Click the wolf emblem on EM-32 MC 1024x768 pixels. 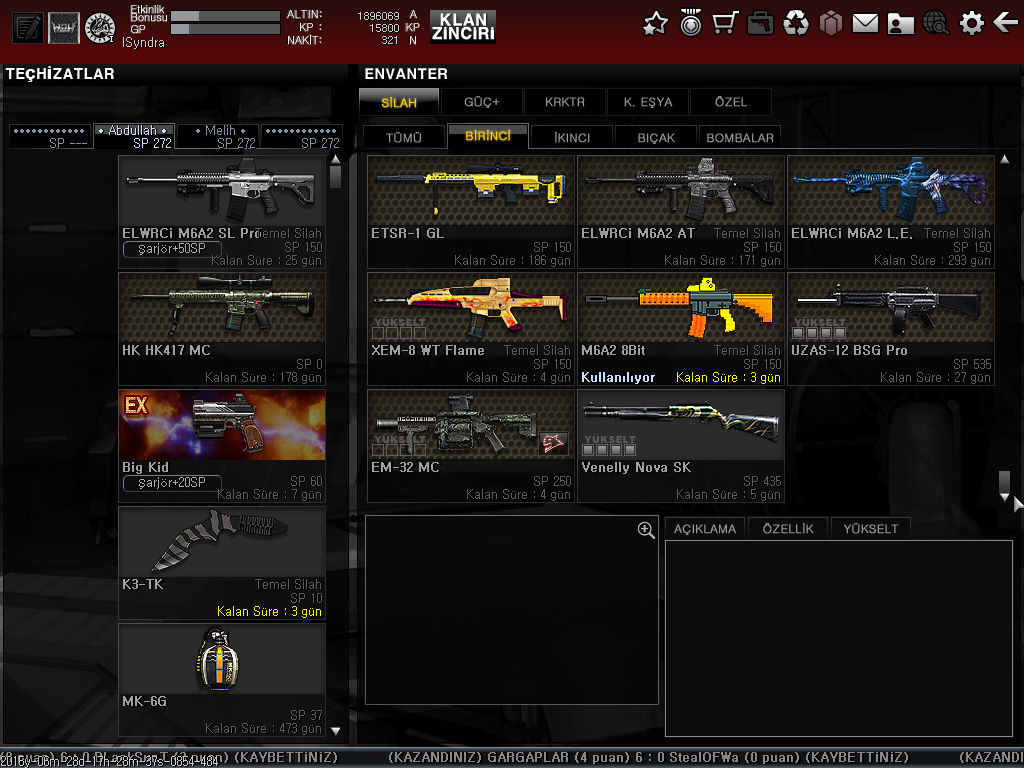pos(553,443)
